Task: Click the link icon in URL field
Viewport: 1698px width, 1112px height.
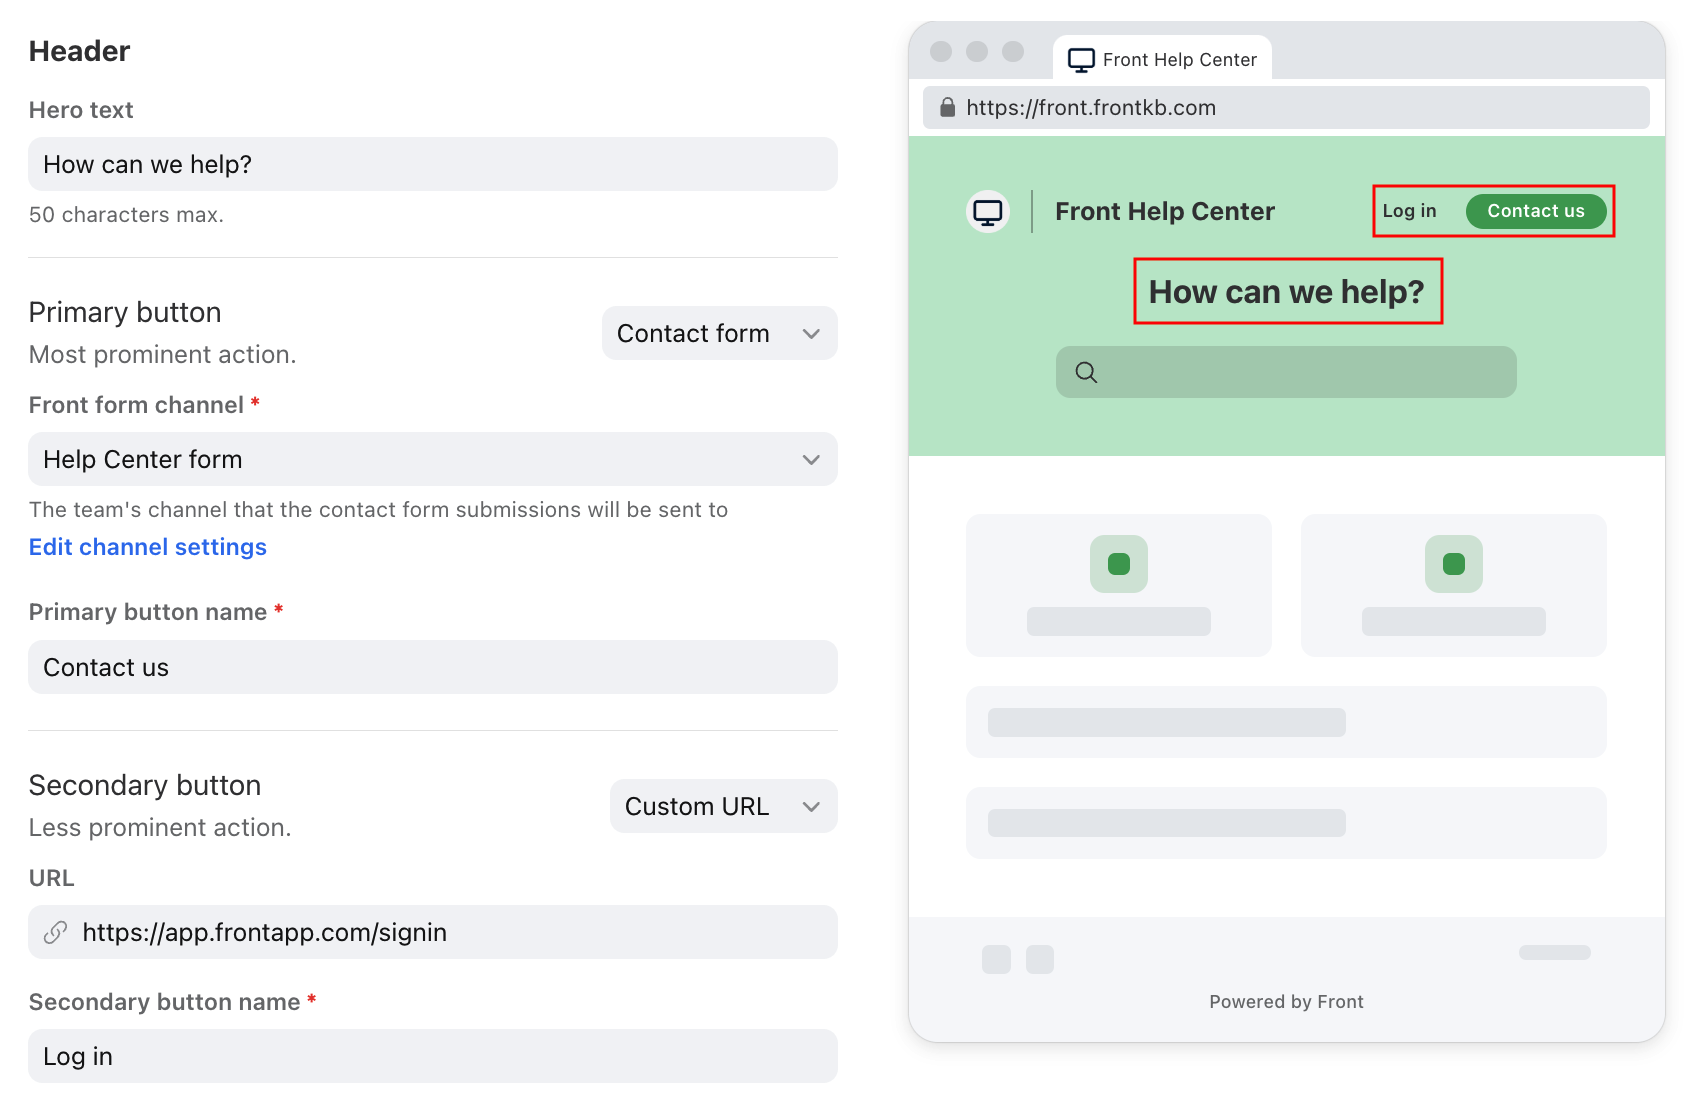Action: point(56,932)
